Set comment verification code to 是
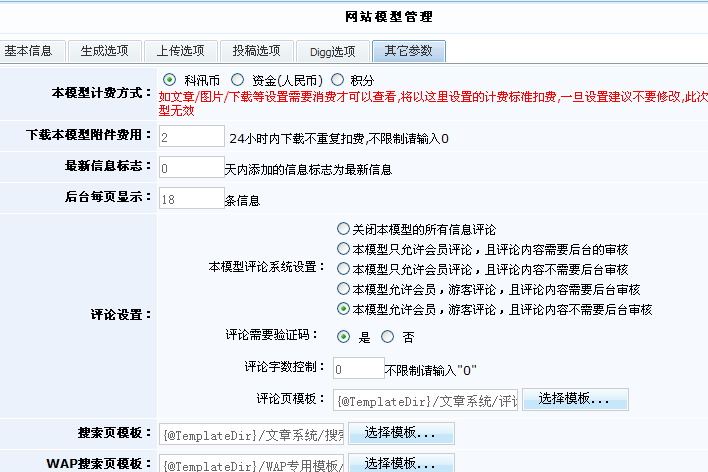The height and width of the screenshot is (472, 708). [x=344, y=337]
